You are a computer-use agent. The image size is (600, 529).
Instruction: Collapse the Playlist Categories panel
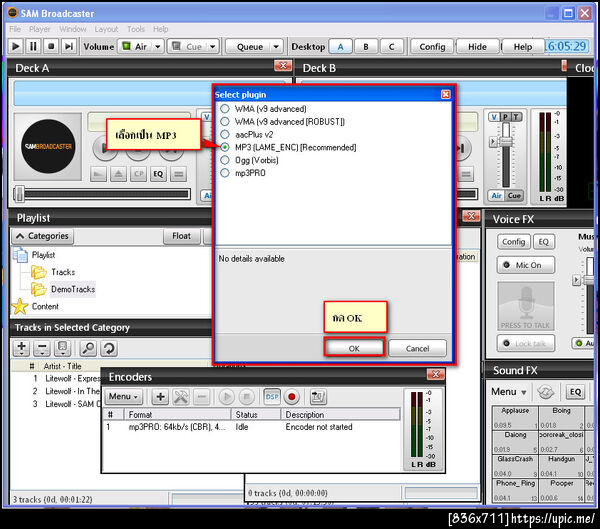[42, 236]
